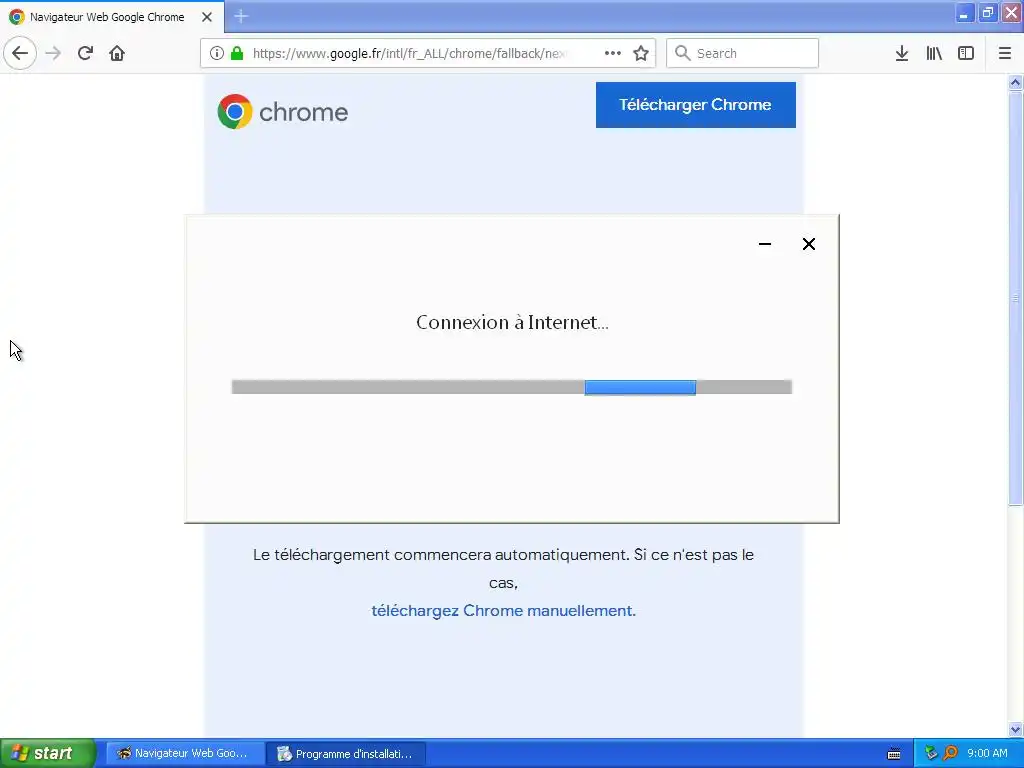Screen dimensions: 1024x768
Task: Minimize the Connexion à Internet installer dialog
Action: coord(765,244)
